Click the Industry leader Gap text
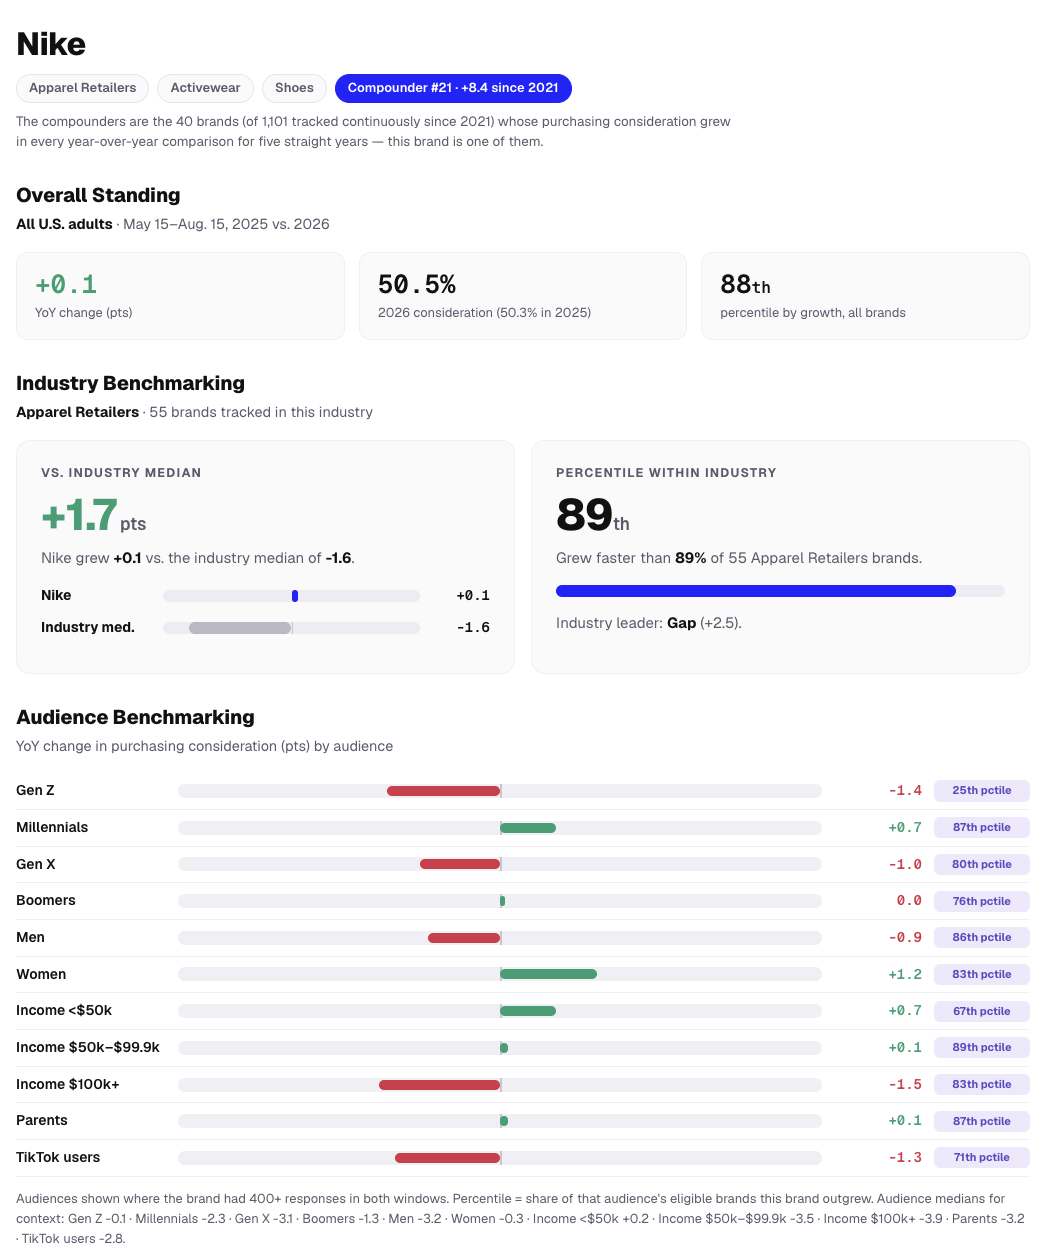The height and width of the screenshot is (1254, 1046). pos(649,623)
